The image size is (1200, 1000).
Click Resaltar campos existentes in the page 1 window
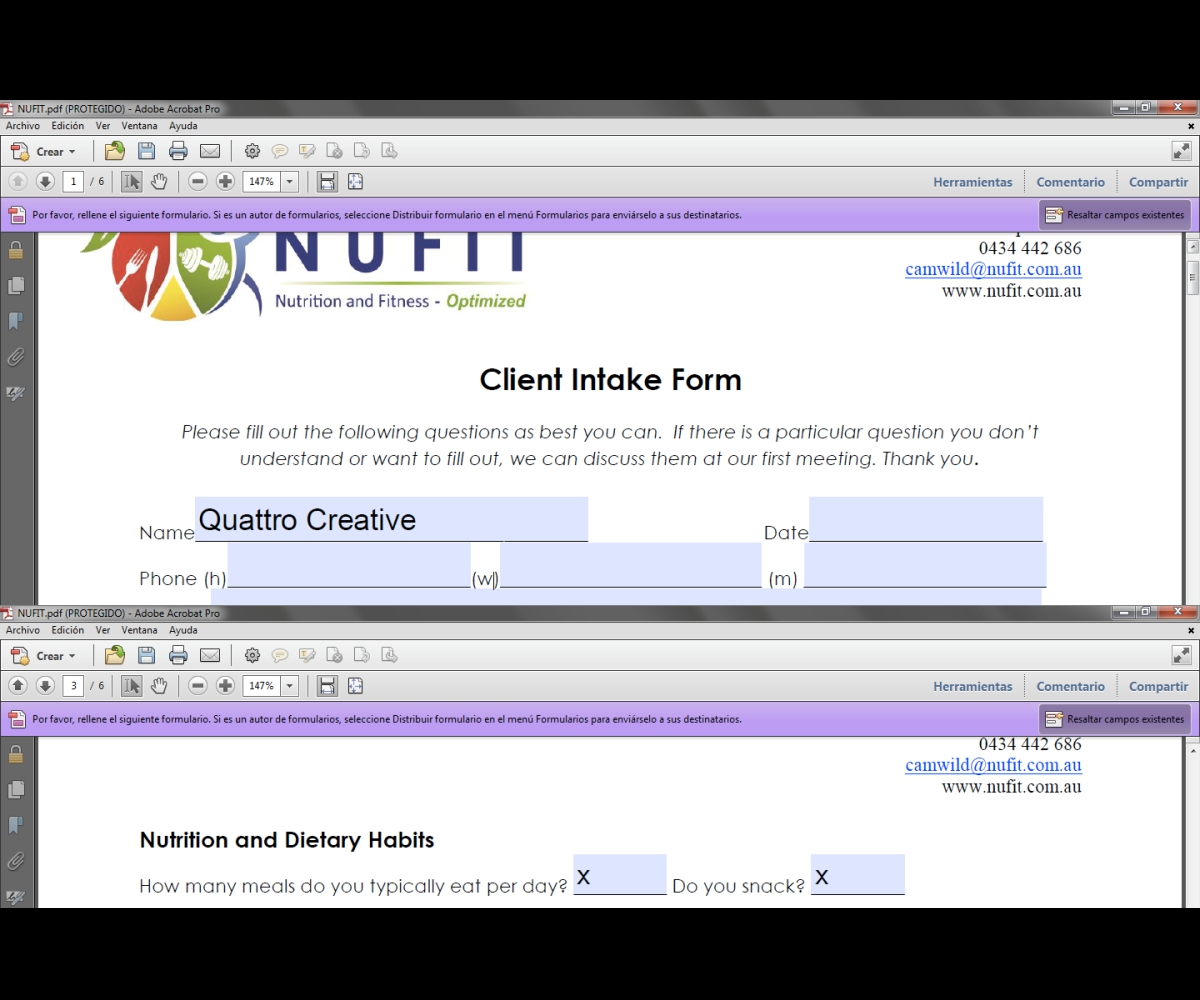[x=1115, y=215]
